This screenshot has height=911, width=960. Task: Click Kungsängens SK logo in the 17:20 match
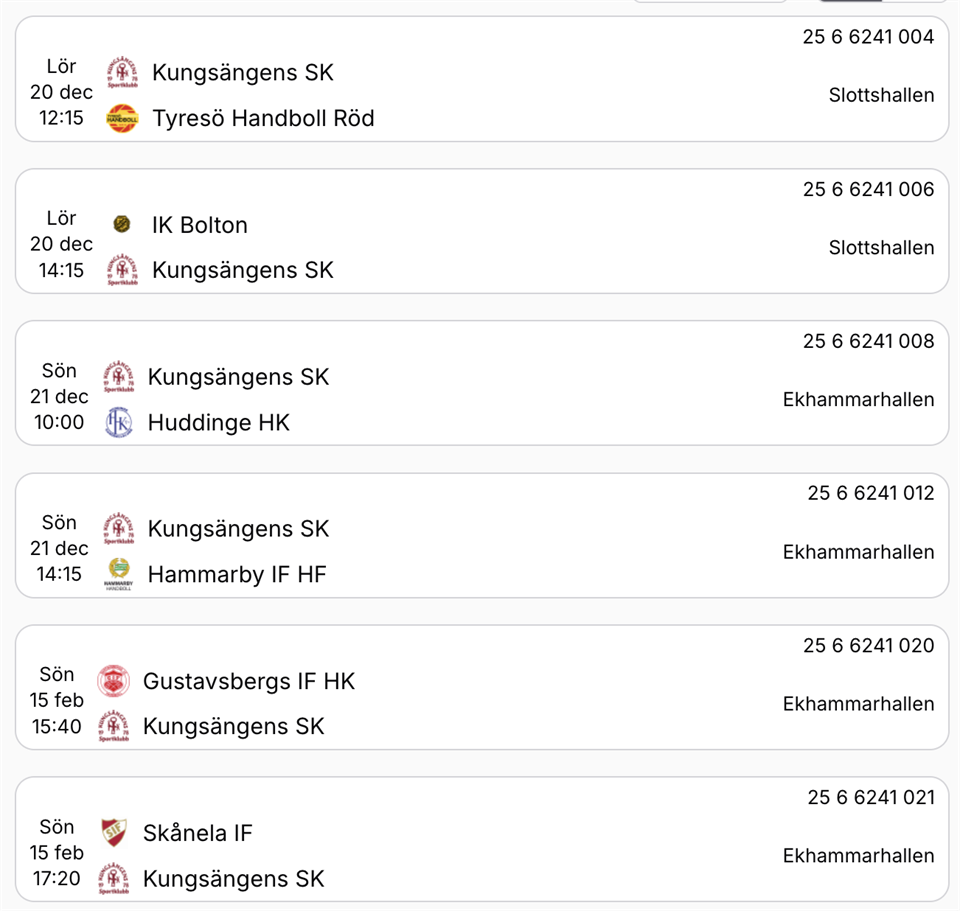(113, 879)
